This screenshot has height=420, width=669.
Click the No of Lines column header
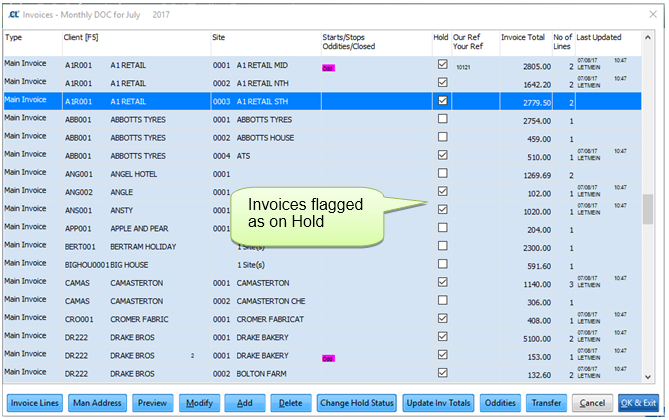(563, 42)
